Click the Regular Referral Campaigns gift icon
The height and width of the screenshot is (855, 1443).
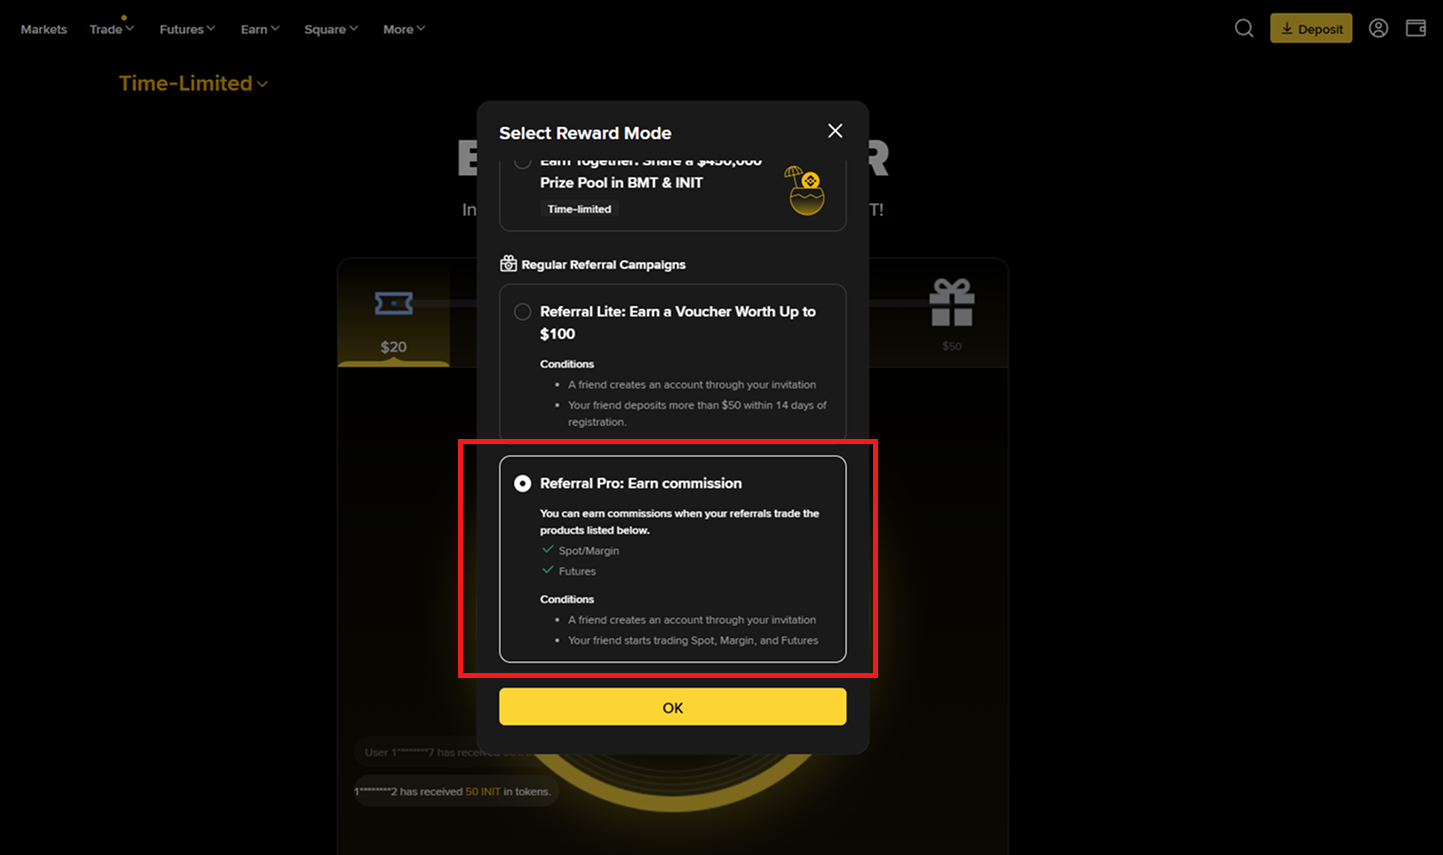(508, 264)
